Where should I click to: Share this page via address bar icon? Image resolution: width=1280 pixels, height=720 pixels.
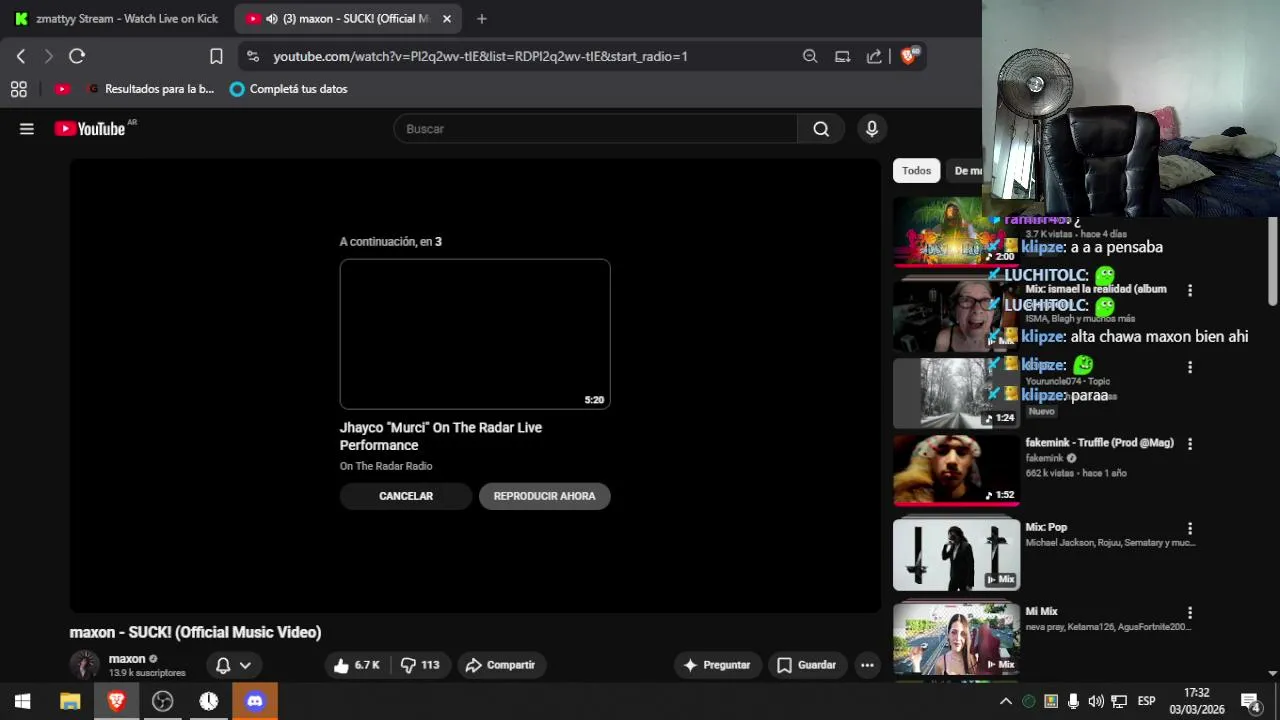(874, 57)
